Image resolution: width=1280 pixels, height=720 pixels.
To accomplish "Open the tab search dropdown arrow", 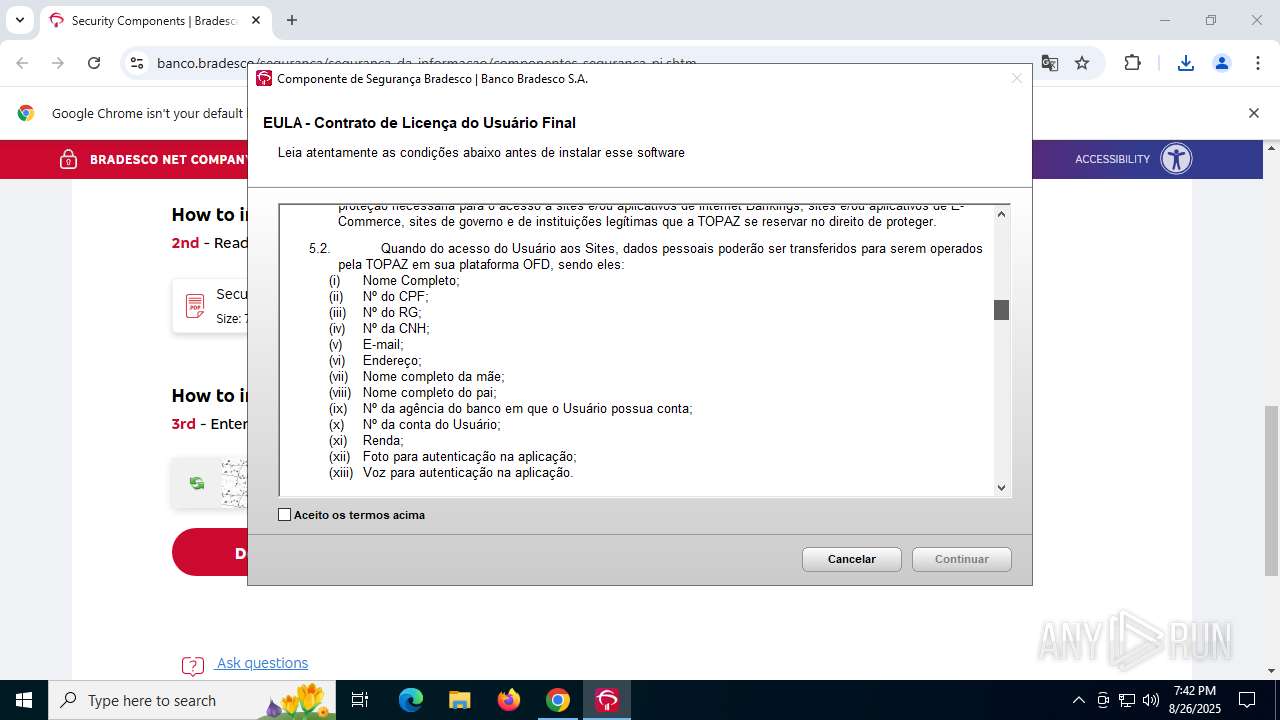I will [19, 20].
